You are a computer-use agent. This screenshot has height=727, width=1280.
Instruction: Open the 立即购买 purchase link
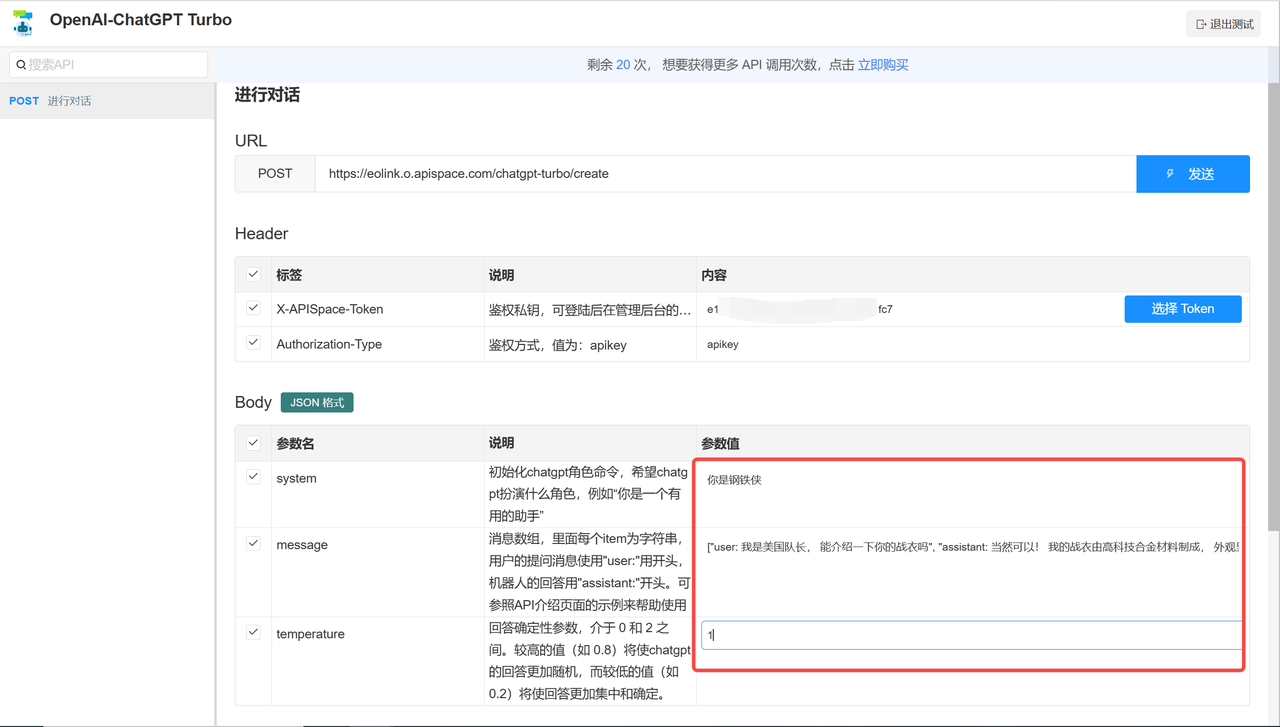coord(883,65)
